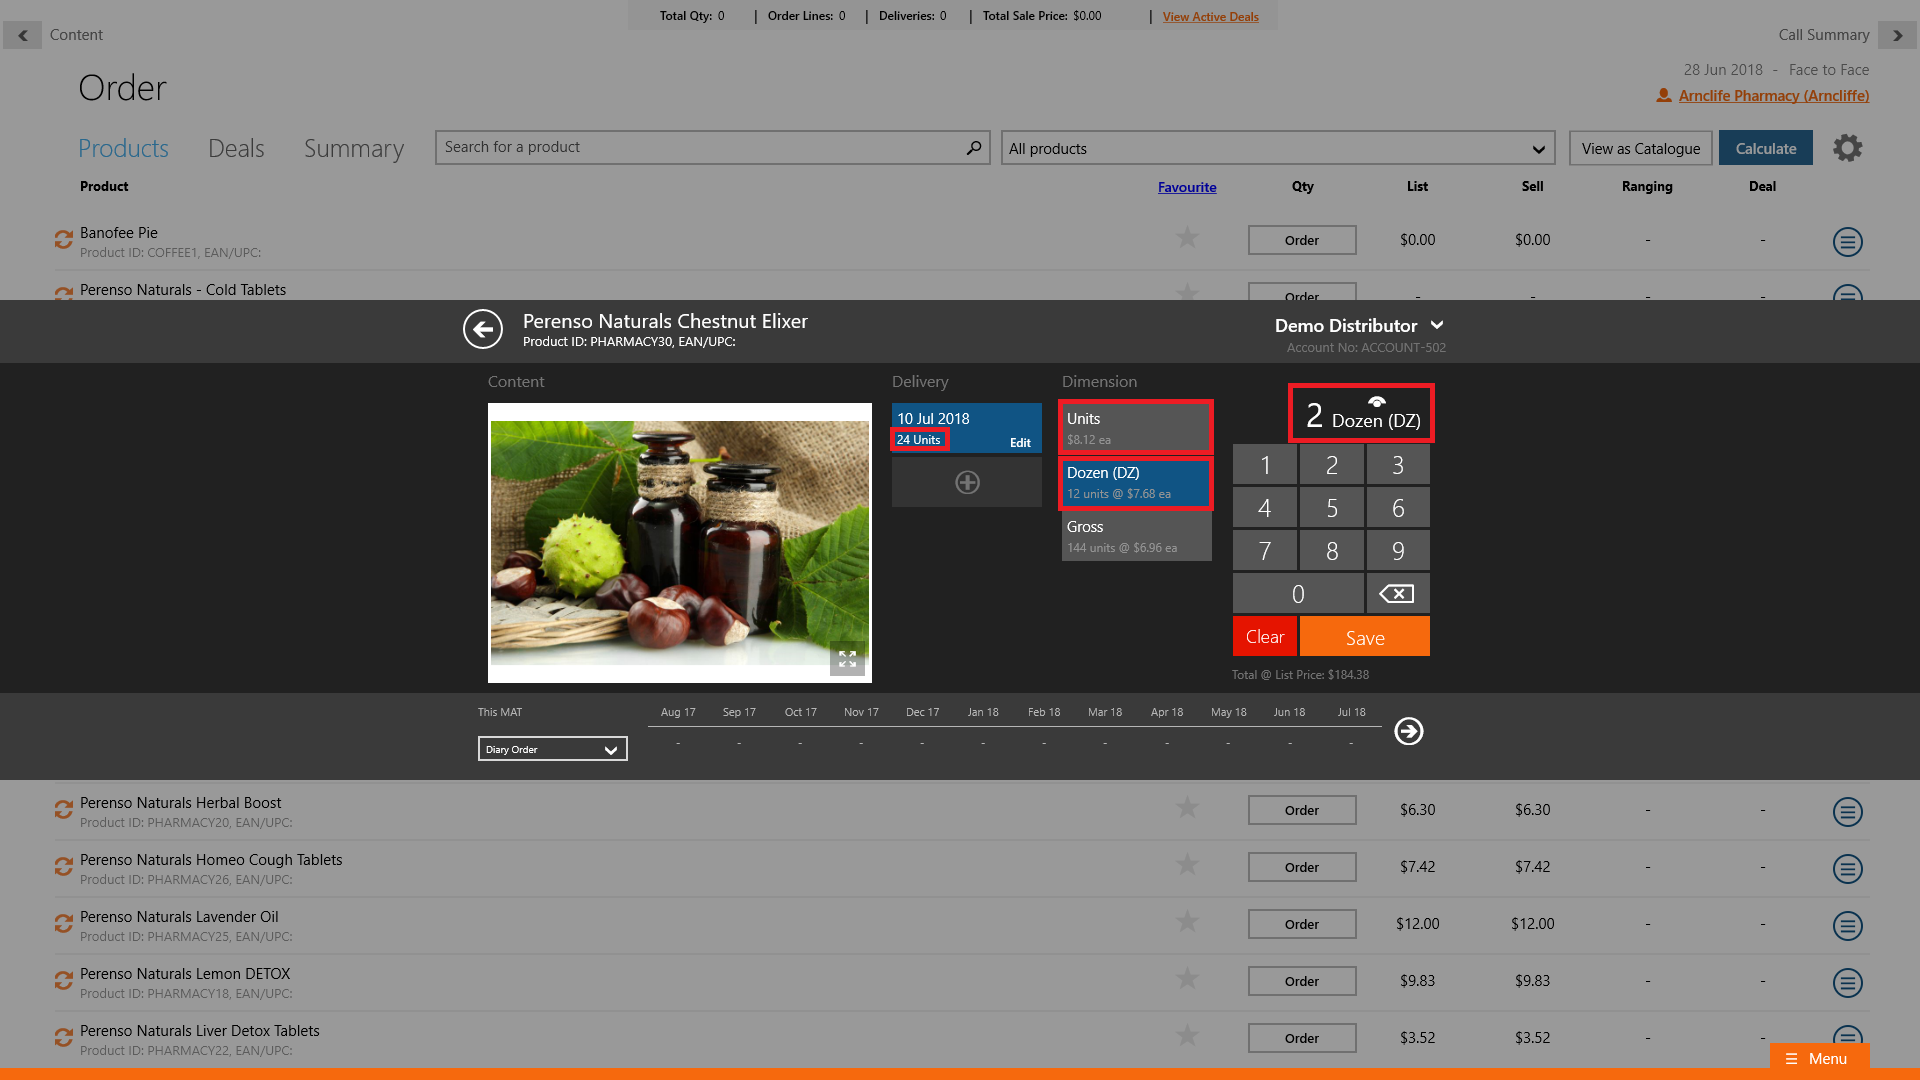
Task: Mark Perenso Naturals Herbal Boost as favourite
Action: (1187, 808)
